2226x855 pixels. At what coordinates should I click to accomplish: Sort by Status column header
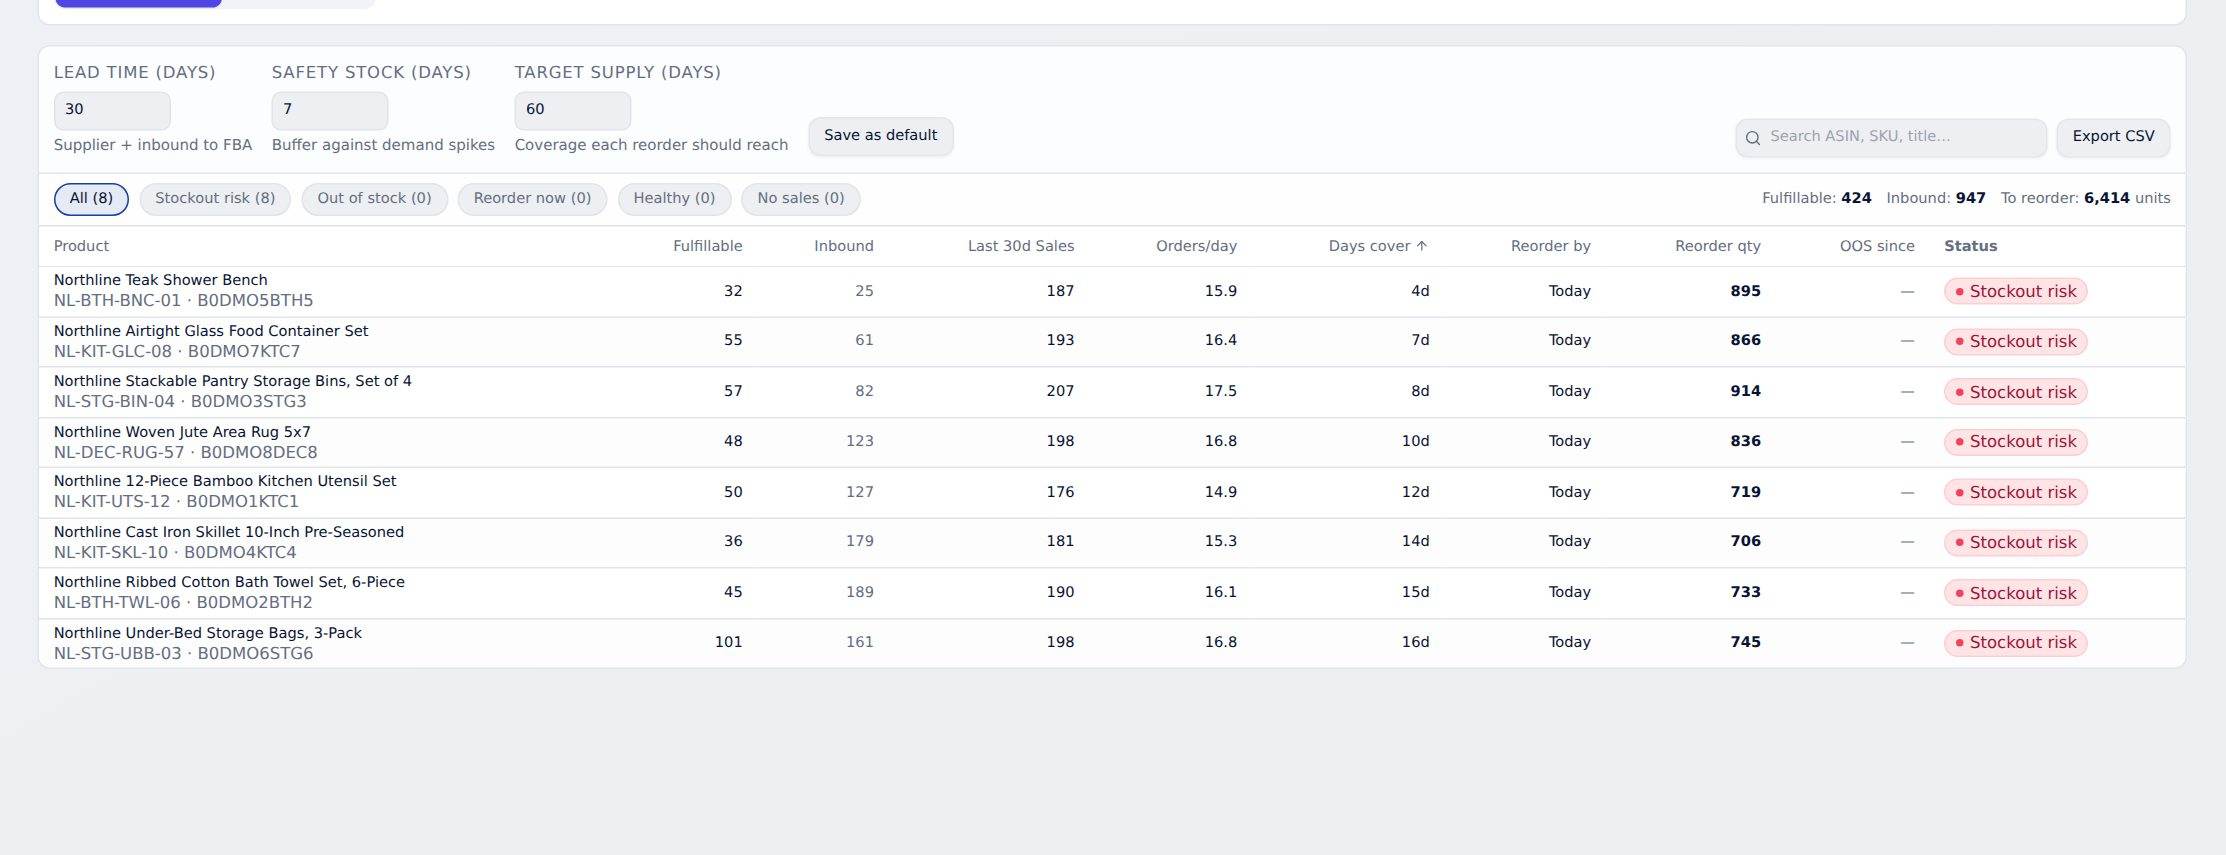pyautogui.click(x=1971, y=246)
